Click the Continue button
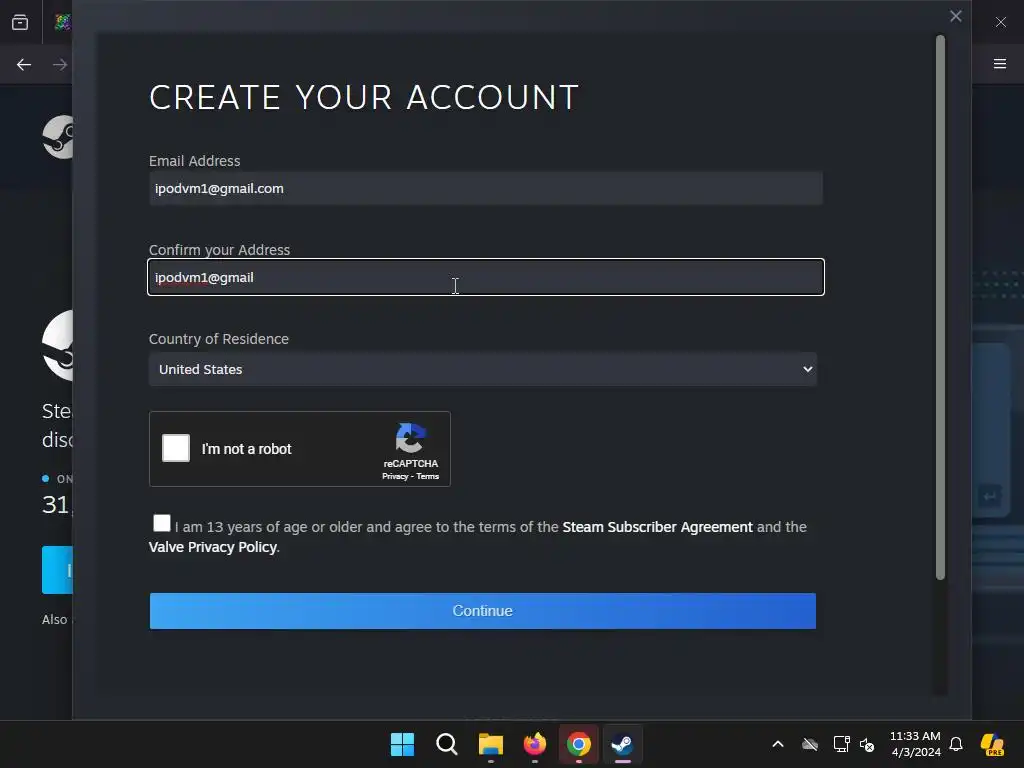This screenshot has height=768, width=1024. (x=483, y=611)
